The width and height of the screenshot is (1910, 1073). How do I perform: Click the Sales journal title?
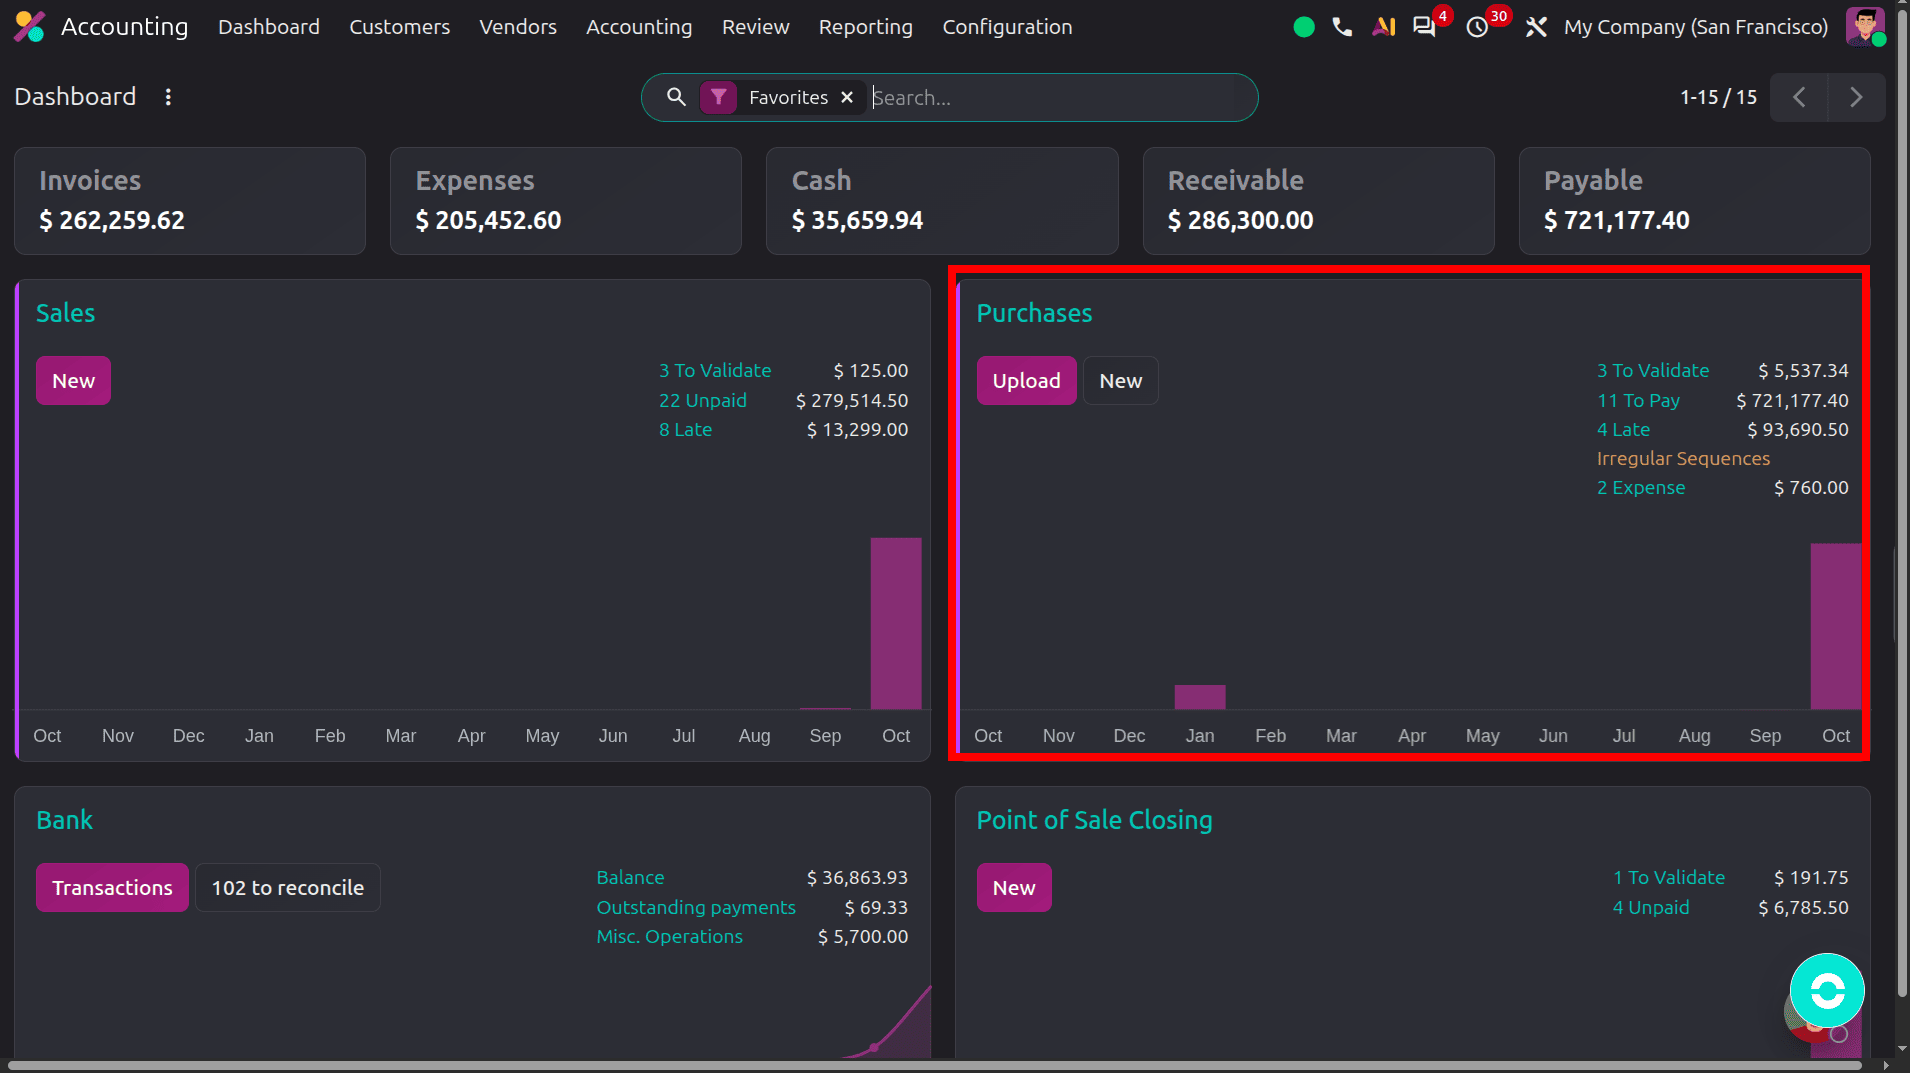click(x=65, y=313)
